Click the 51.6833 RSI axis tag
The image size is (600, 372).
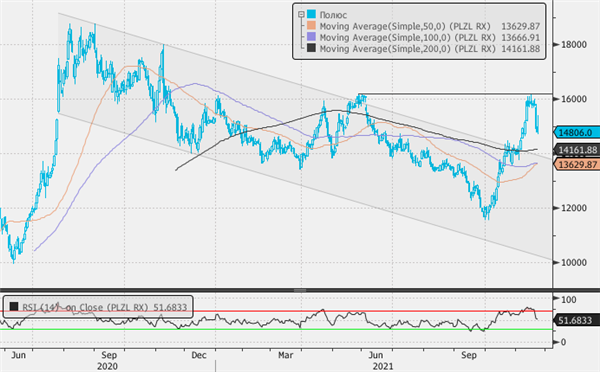click(x=577, y=320)
